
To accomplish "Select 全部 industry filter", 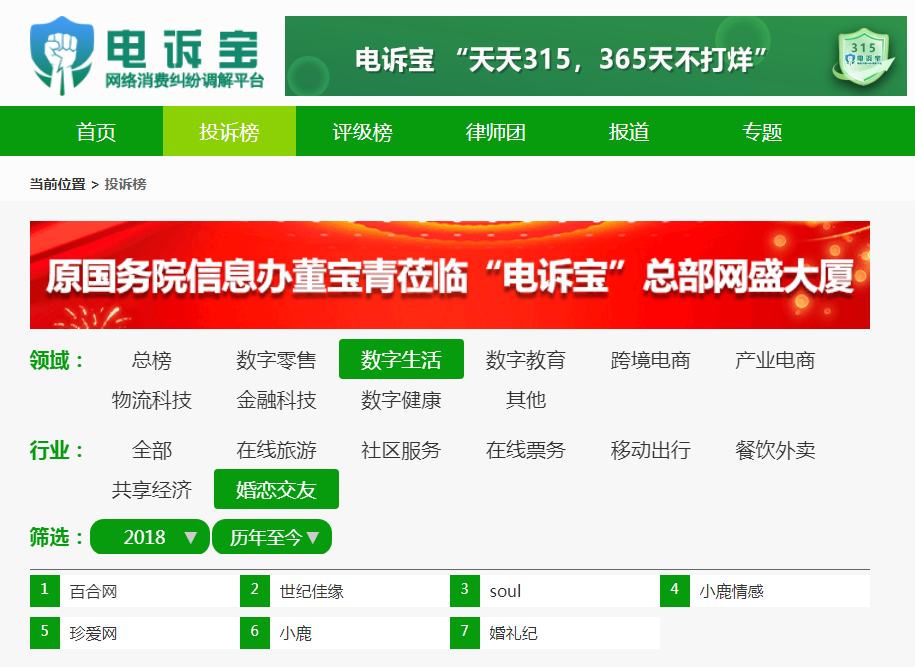I will (152, 450).
